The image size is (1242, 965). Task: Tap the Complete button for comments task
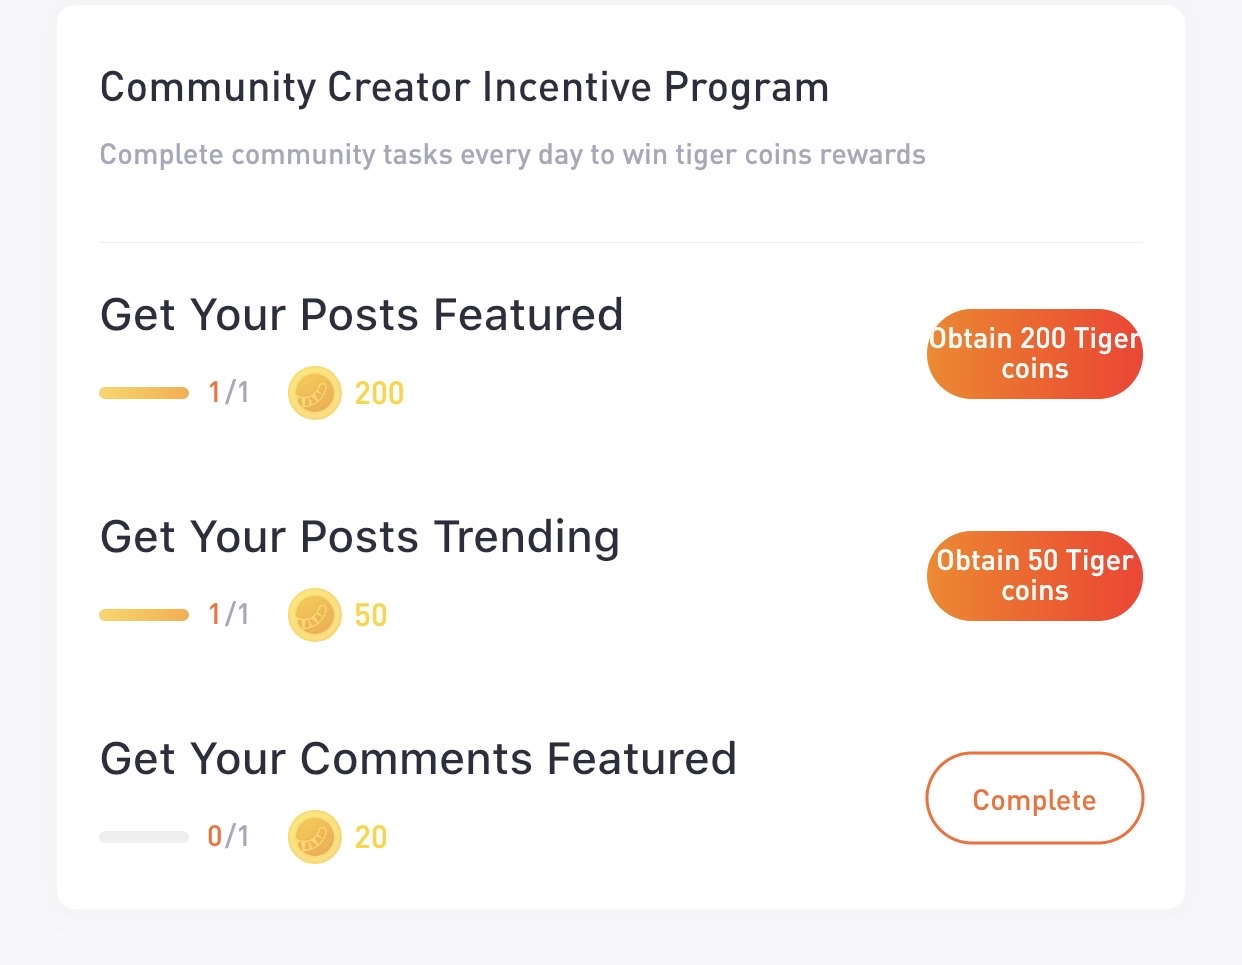pos(1034,799)
